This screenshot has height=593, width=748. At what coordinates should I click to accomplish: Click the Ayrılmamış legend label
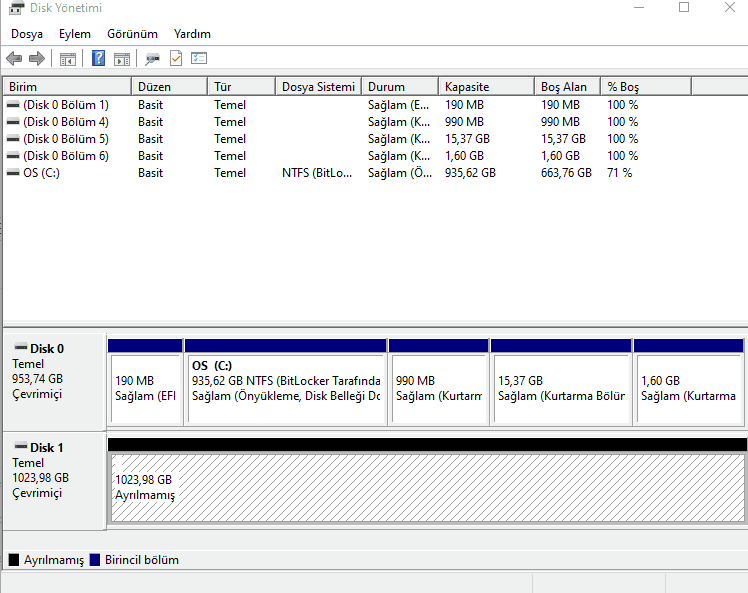54,560
